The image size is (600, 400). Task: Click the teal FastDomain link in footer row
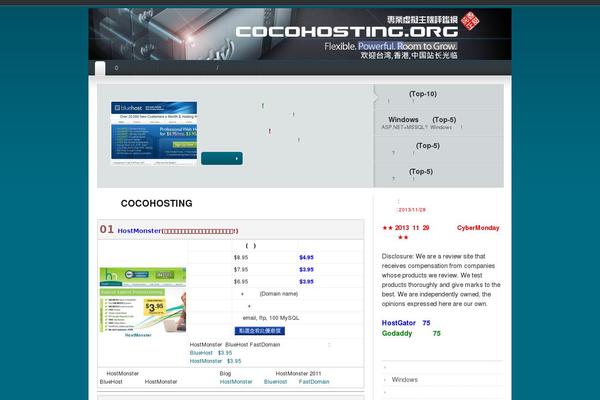(x=314, y=382)
